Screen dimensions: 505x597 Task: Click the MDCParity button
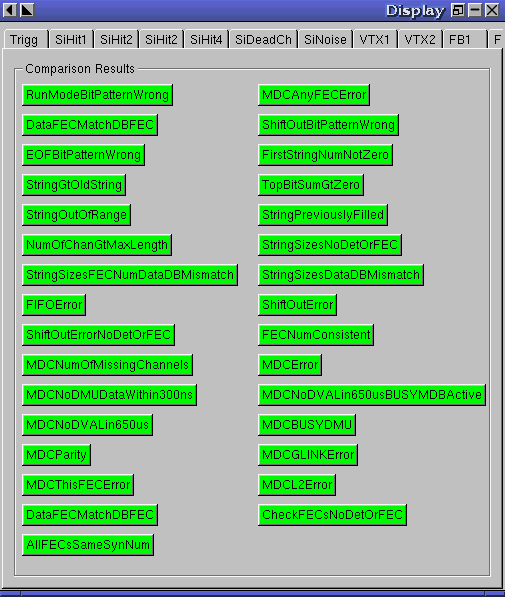pyautogui.click(x=56, y=455)
